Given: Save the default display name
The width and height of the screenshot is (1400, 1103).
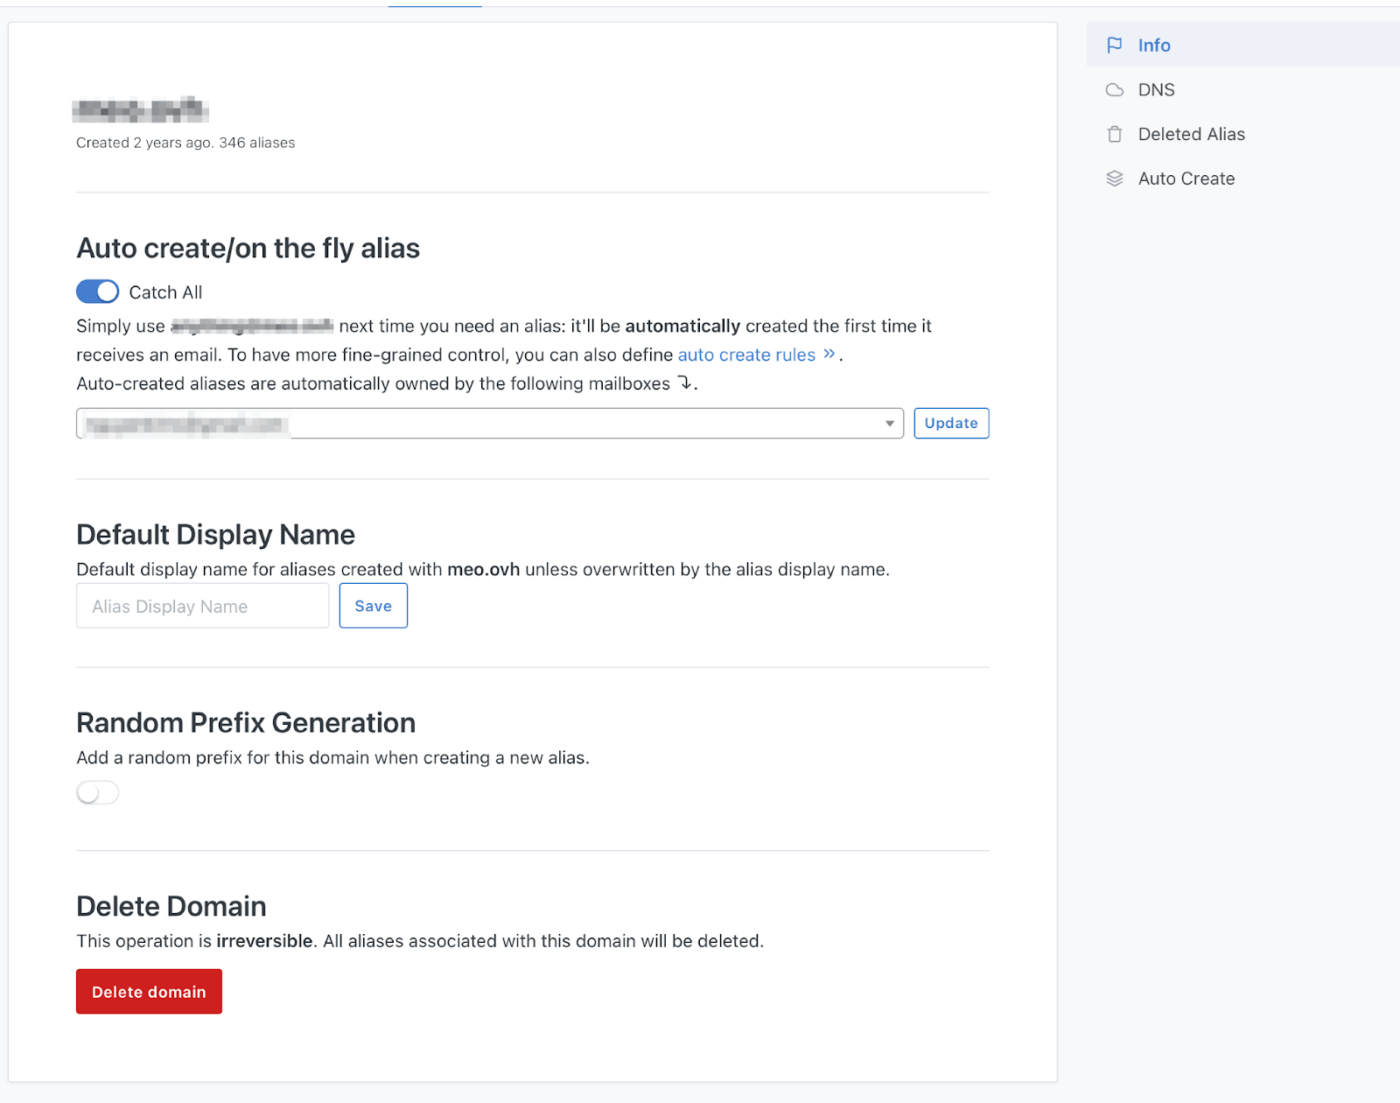Looking at the screenshot, I should tap(373, 605).
